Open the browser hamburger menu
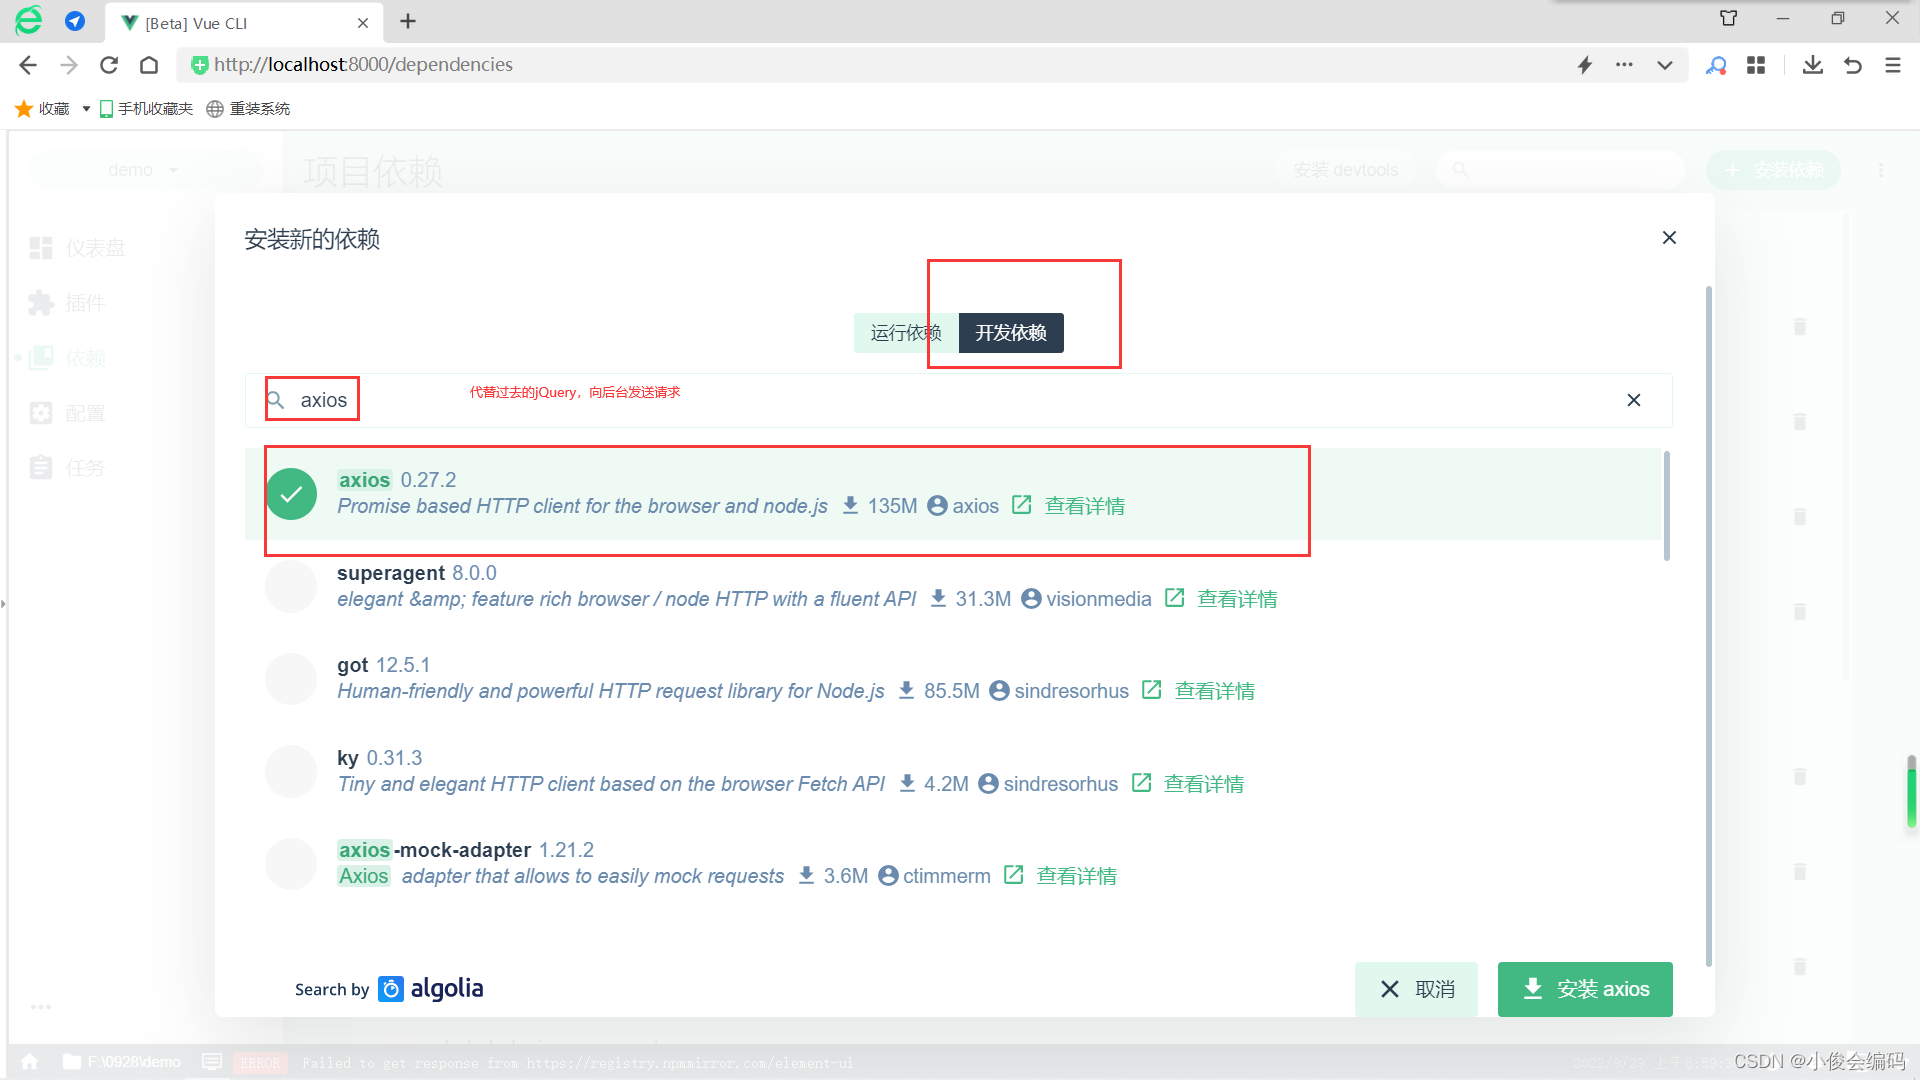1920x1080 pixels. point(1893,65)
